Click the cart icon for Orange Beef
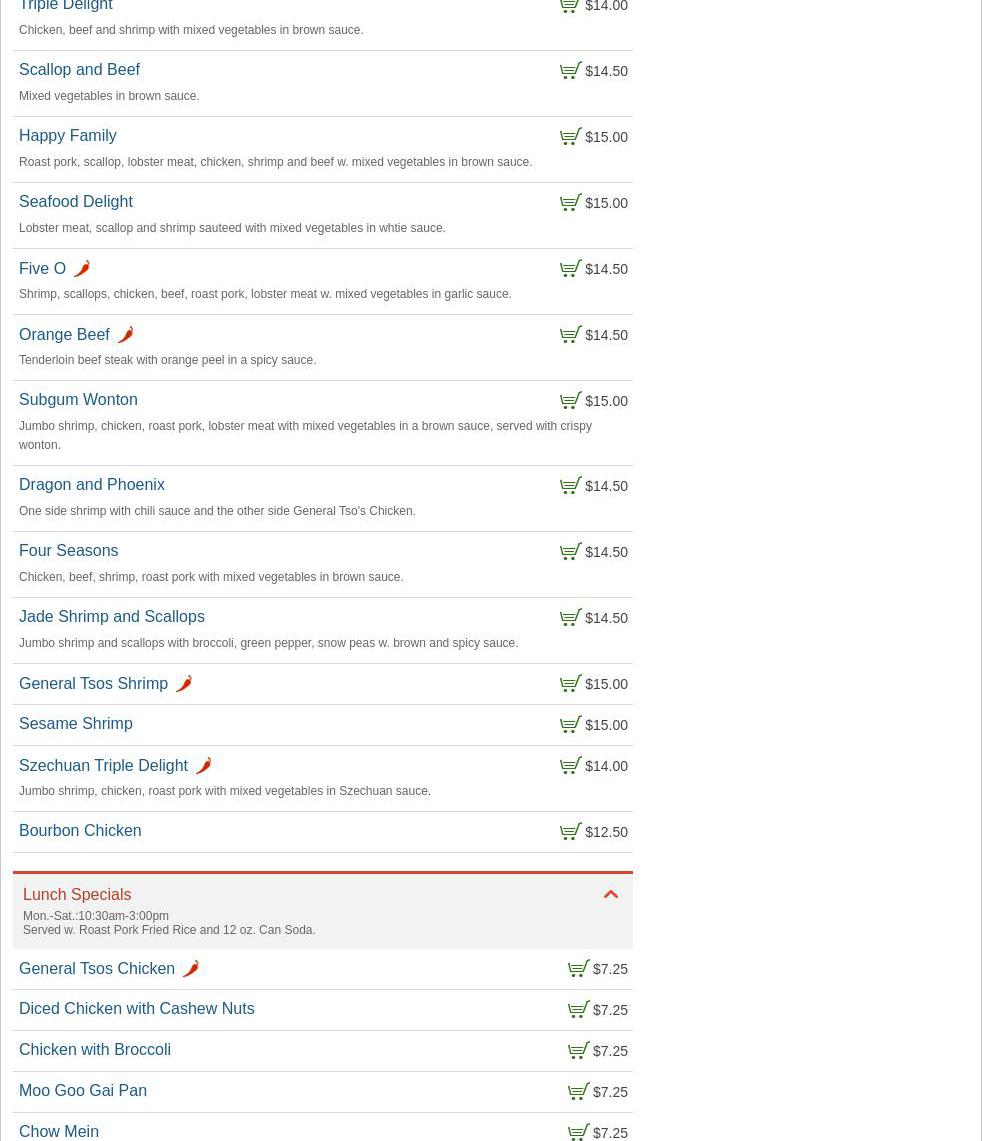The width and height of the screenshot is (982, 1141). 570,335
